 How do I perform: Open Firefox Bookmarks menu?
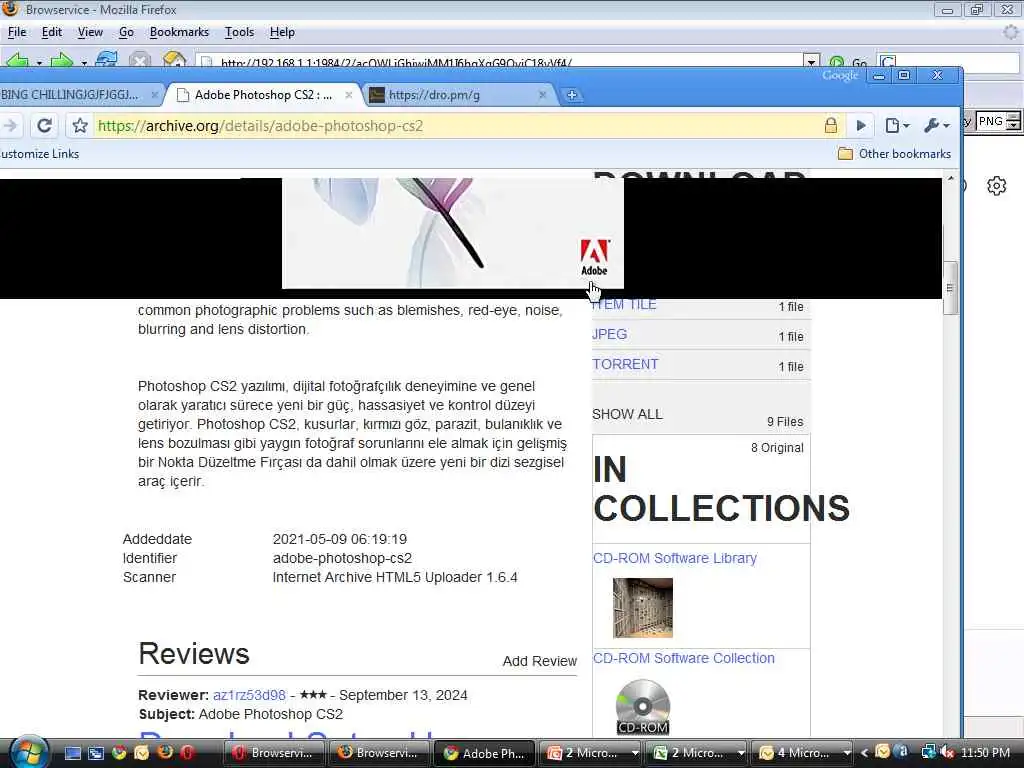tap(179, 32)
